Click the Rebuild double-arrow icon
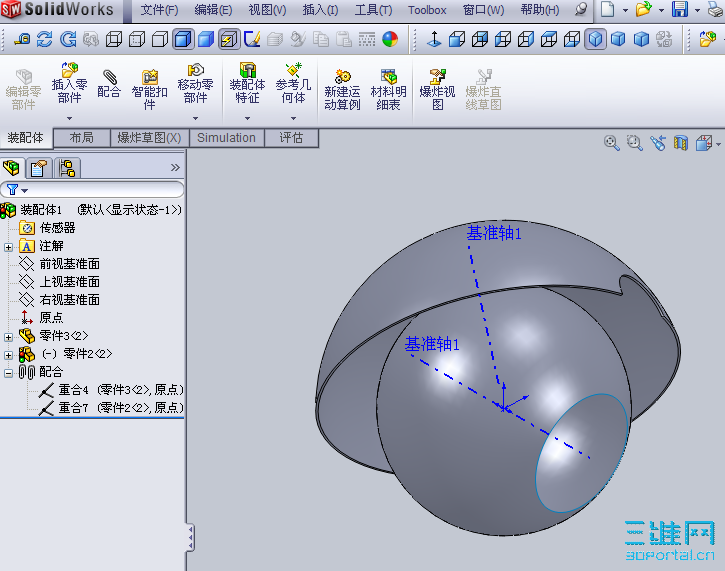 [x=45, y=39]
